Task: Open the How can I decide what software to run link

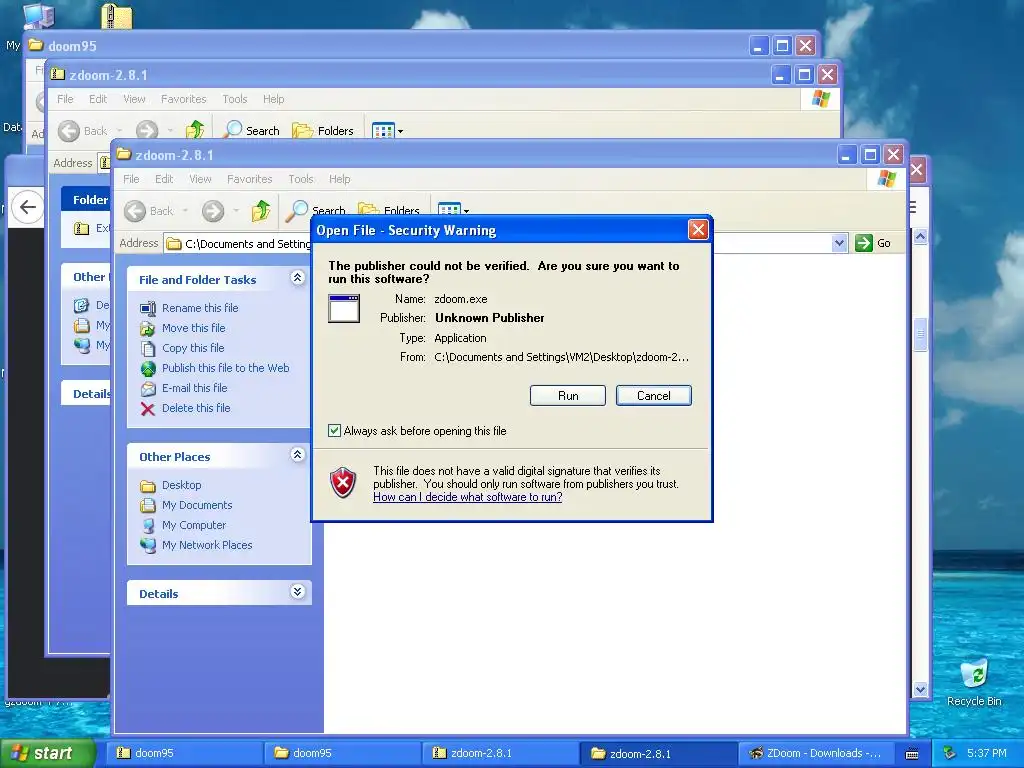Action: click(468, 497)
